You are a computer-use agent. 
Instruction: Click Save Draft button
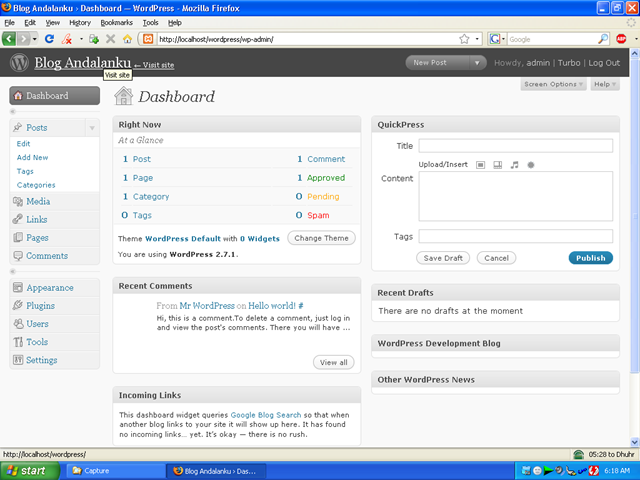443,258
